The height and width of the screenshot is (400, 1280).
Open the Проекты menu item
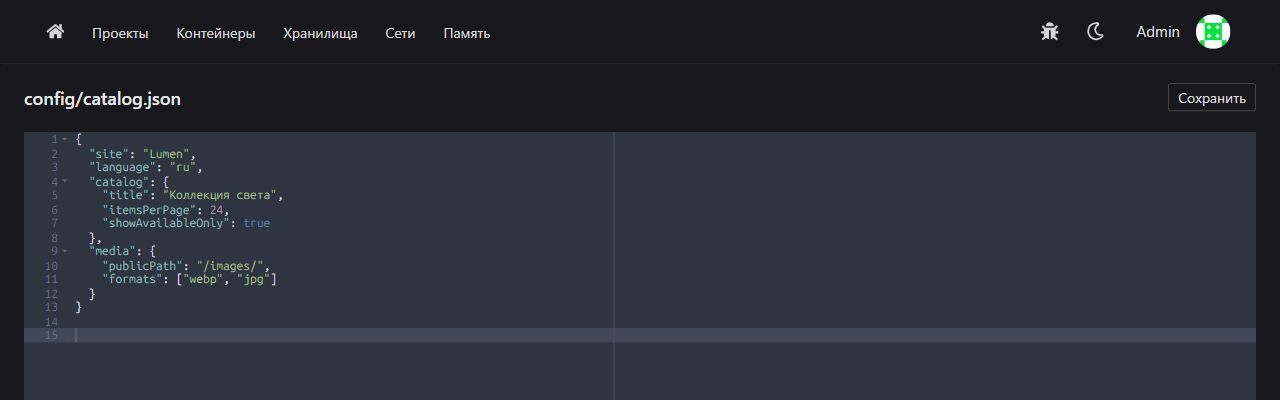120,33
